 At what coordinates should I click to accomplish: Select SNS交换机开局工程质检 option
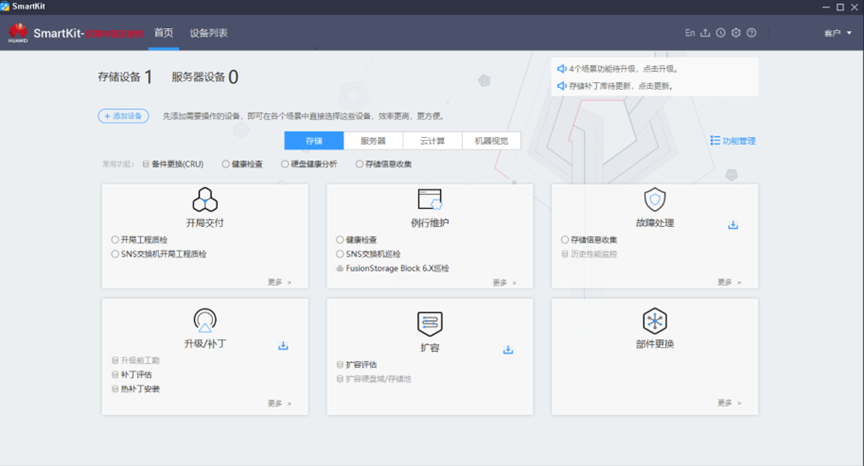pos(159,254)
